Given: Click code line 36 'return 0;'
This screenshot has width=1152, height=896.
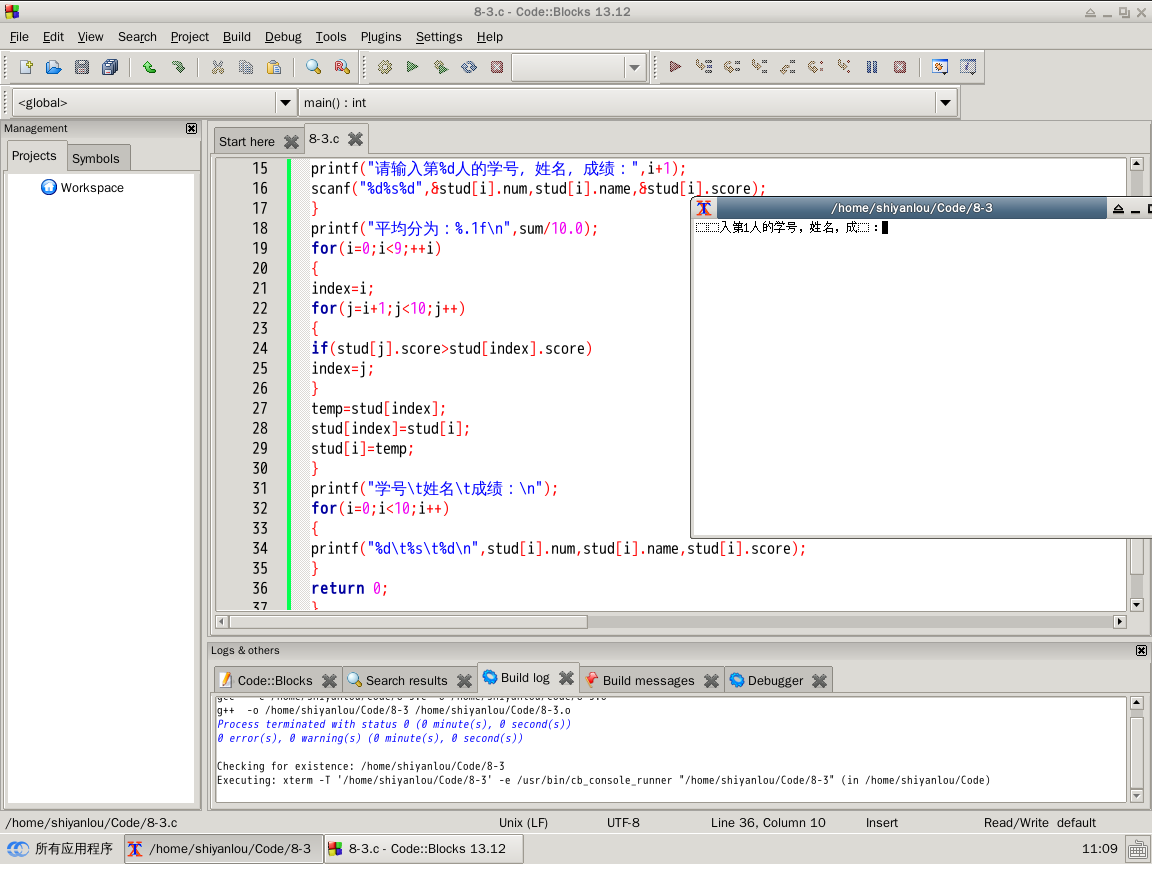Looking at the screenshot, I should click(349, 588).
